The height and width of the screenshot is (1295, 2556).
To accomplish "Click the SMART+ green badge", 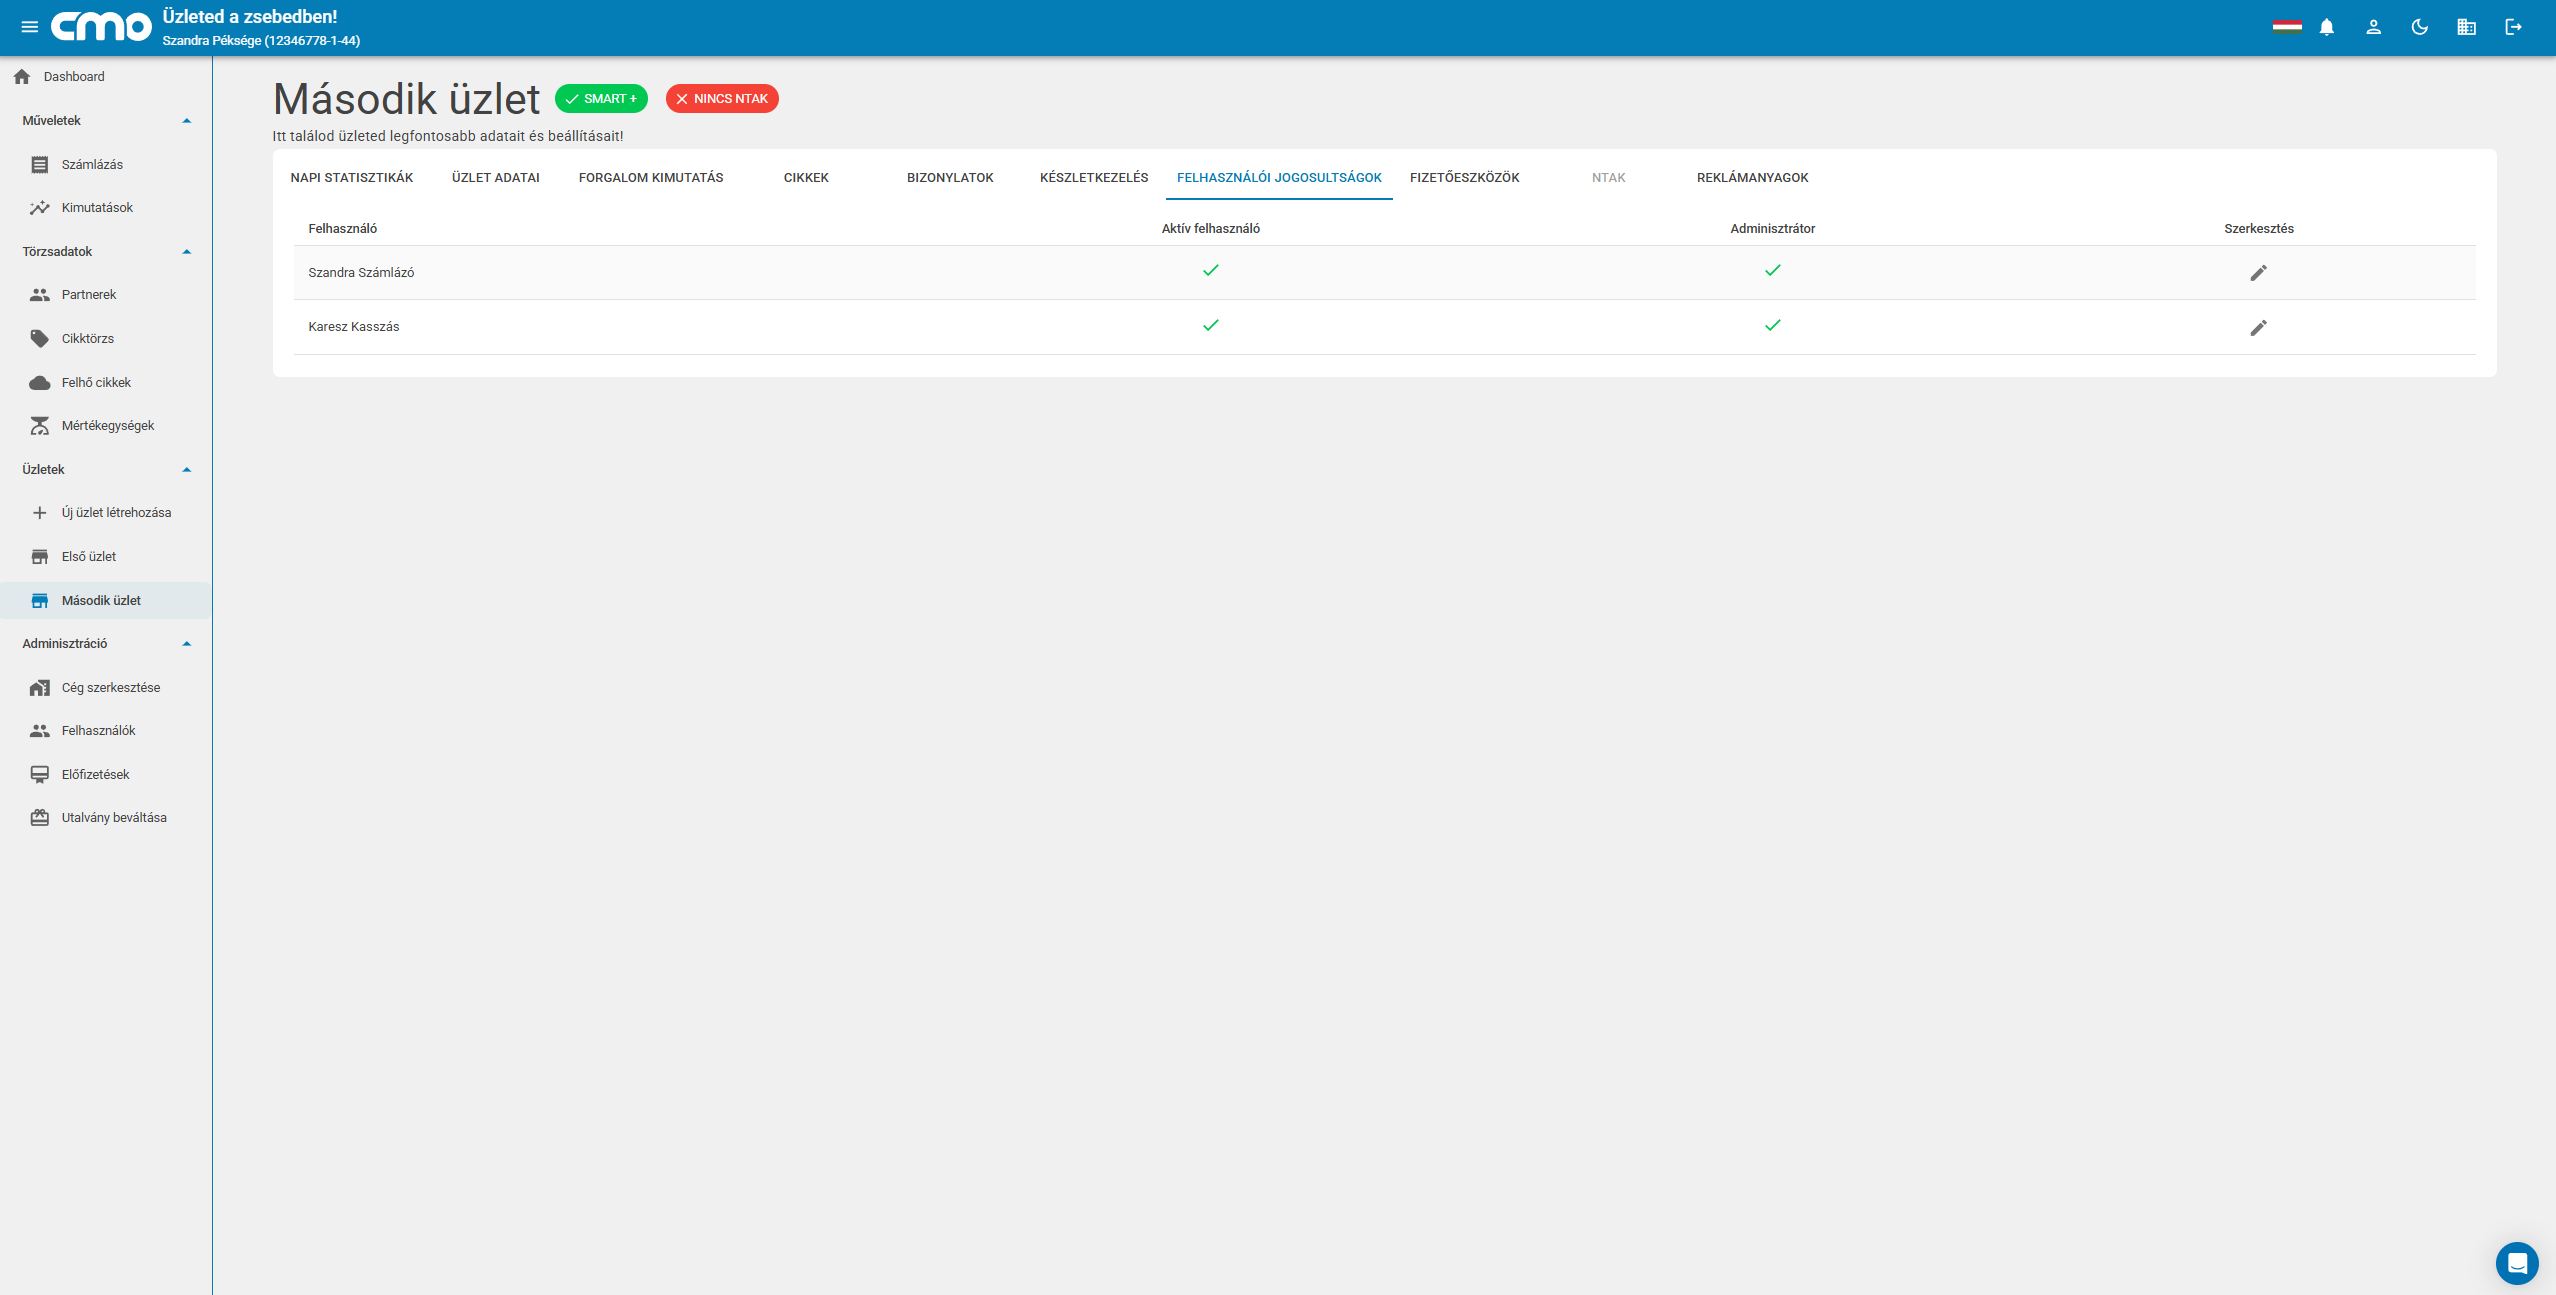I will pyautogui.click(x=601, y=99).
